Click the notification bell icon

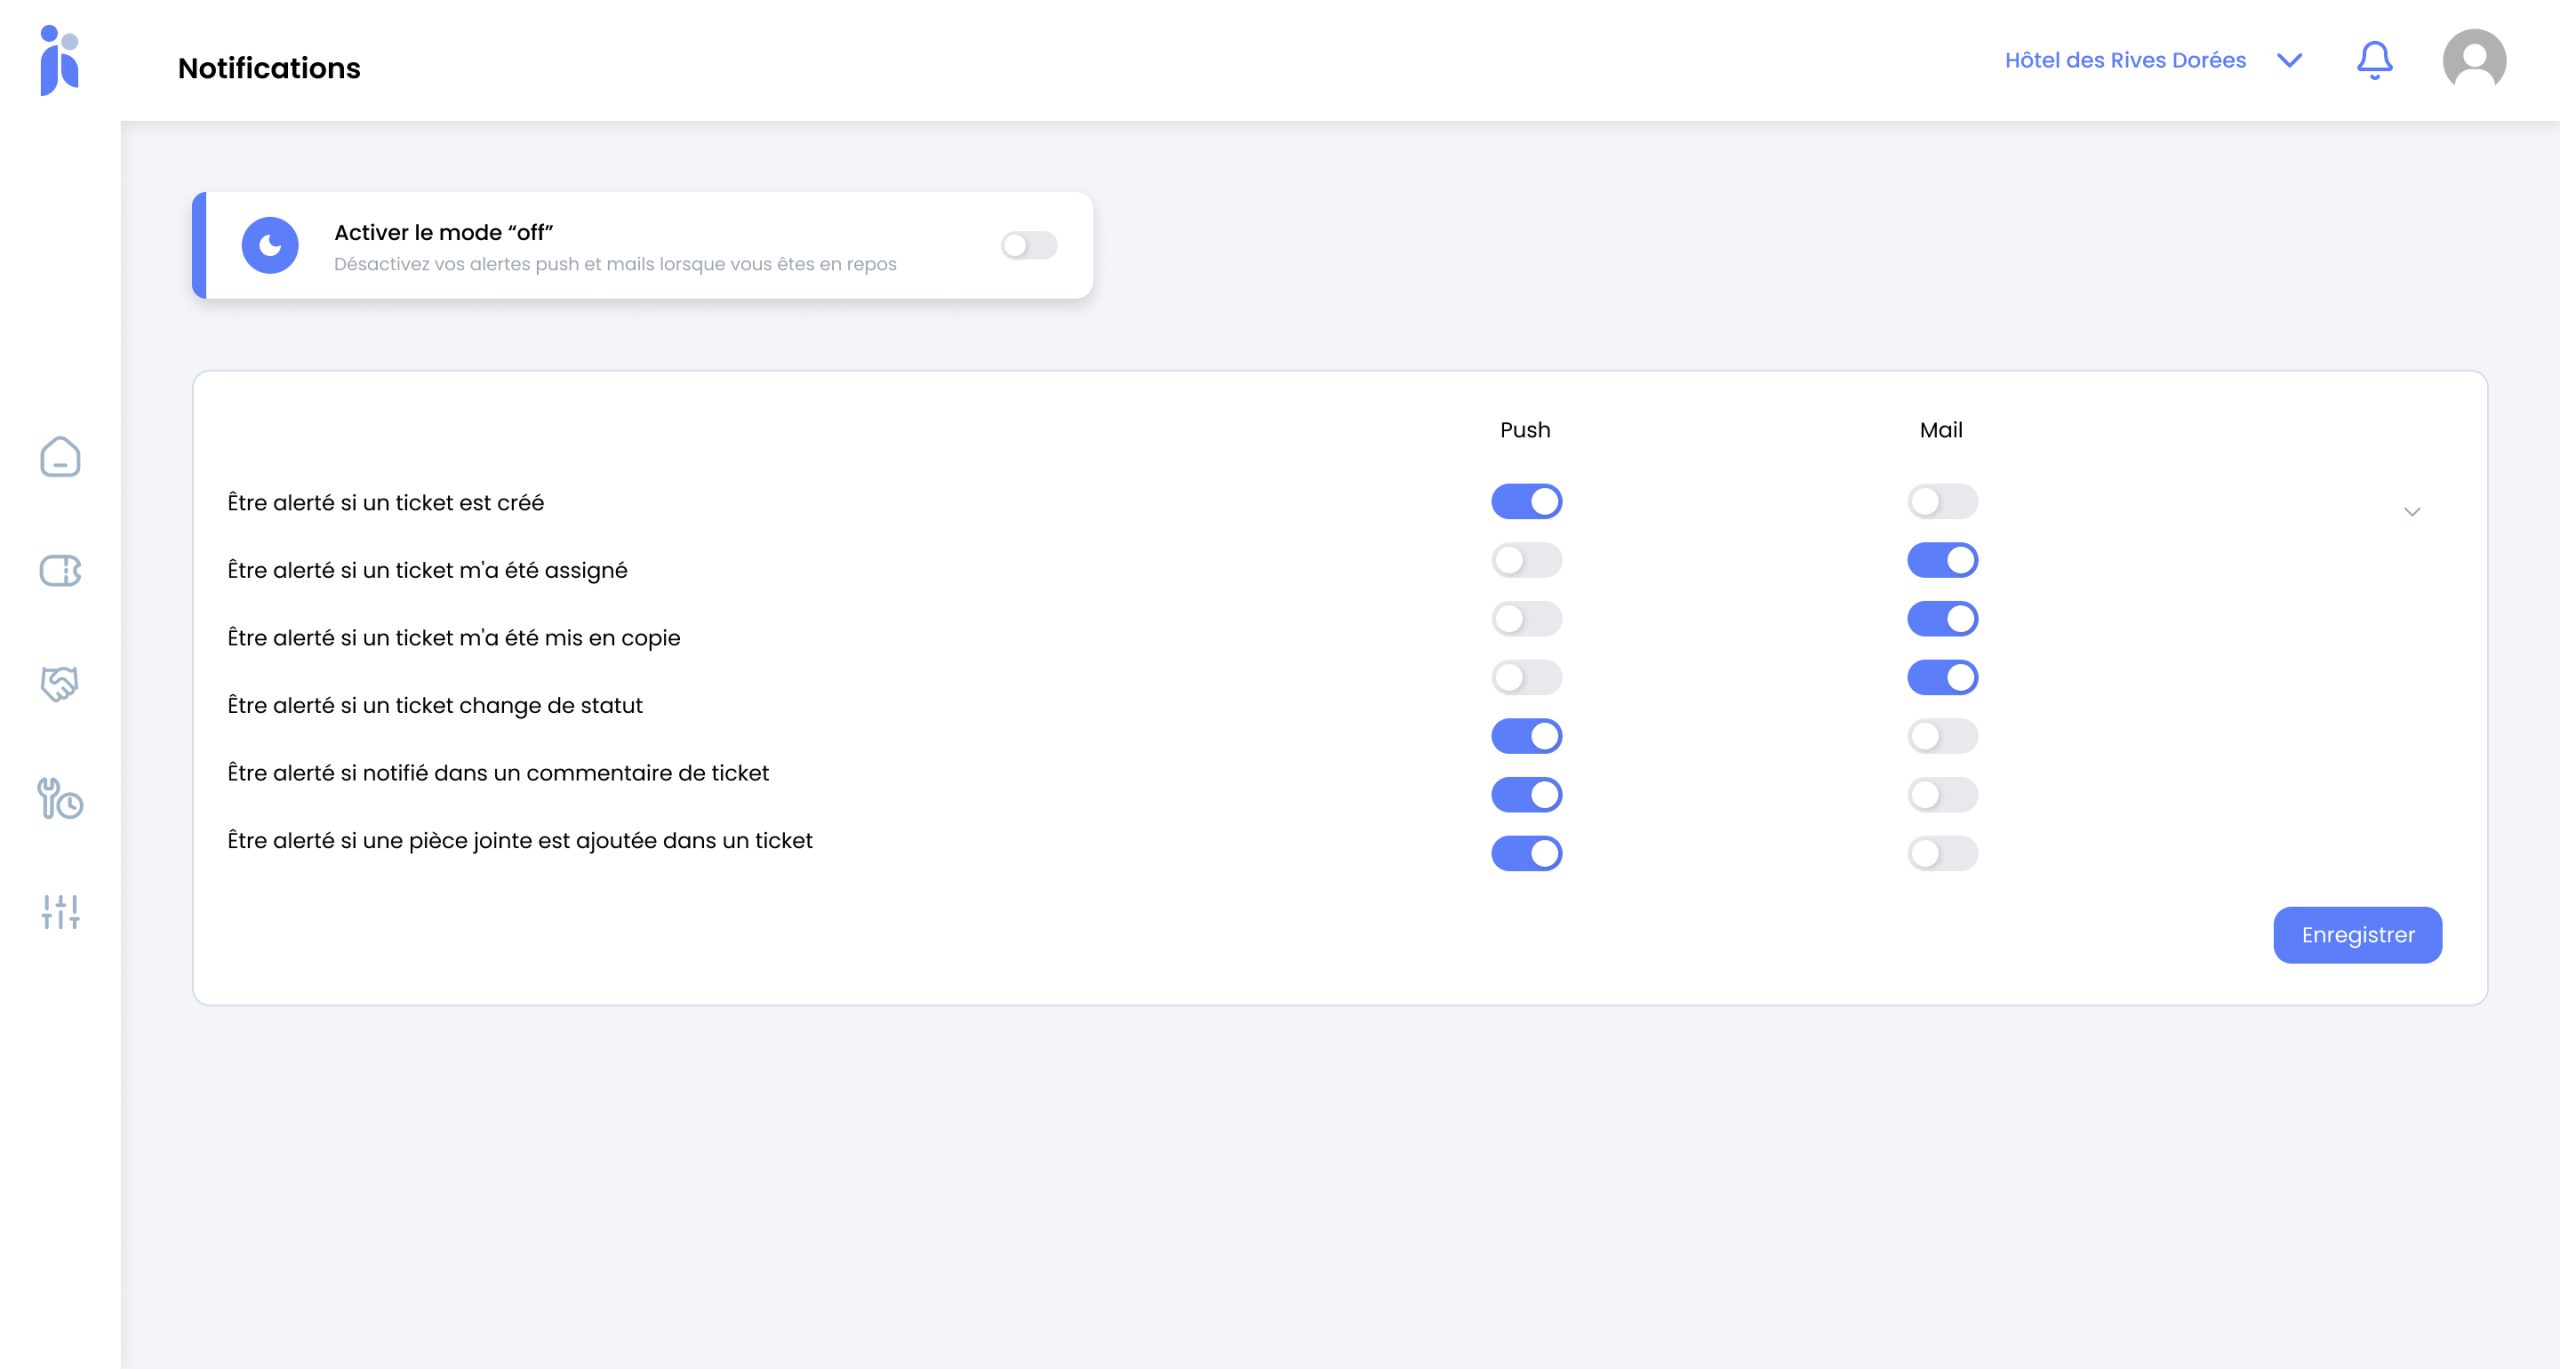tap(2374, 60)
